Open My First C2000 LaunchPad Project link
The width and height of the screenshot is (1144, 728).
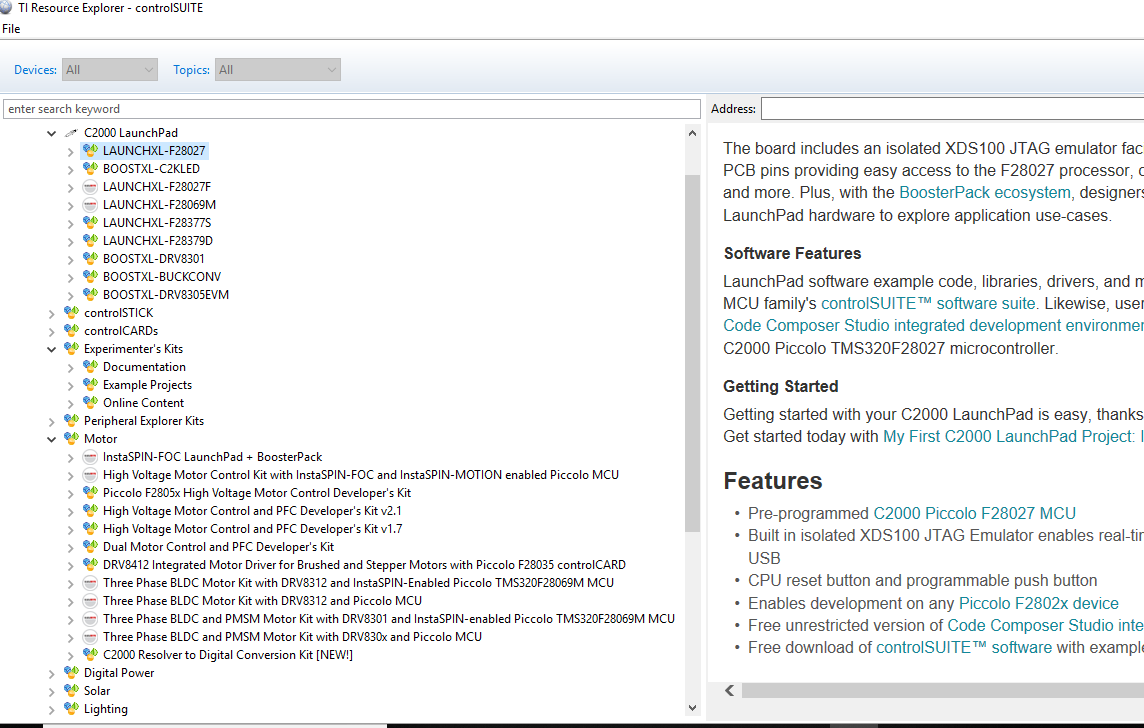click(x=1013, y=436)
